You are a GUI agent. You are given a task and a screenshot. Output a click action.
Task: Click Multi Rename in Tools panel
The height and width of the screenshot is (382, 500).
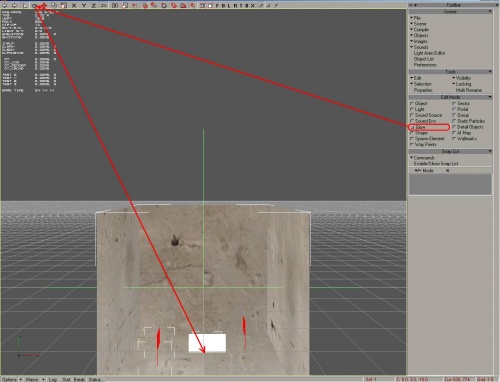(469, 90)
